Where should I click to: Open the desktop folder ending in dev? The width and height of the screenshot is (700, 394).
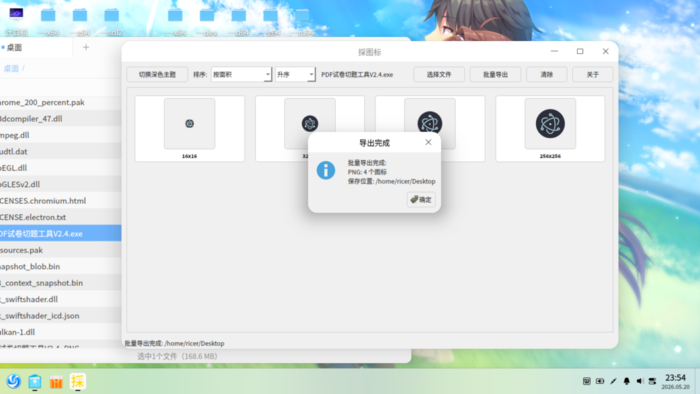coord(207,21)
